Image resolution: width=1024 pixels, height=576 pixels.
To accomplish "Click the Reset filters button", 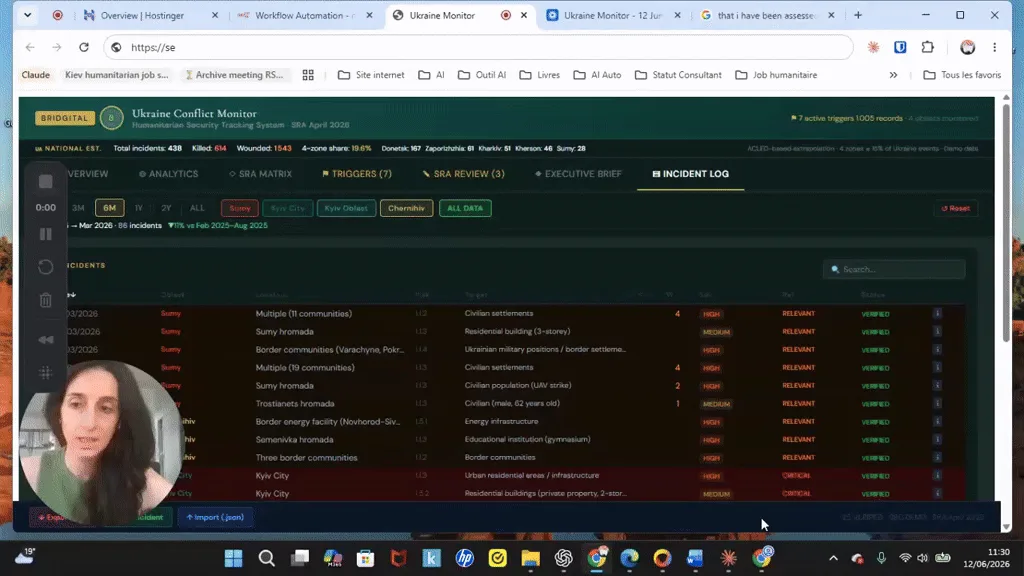I will [x=955, y=208].
